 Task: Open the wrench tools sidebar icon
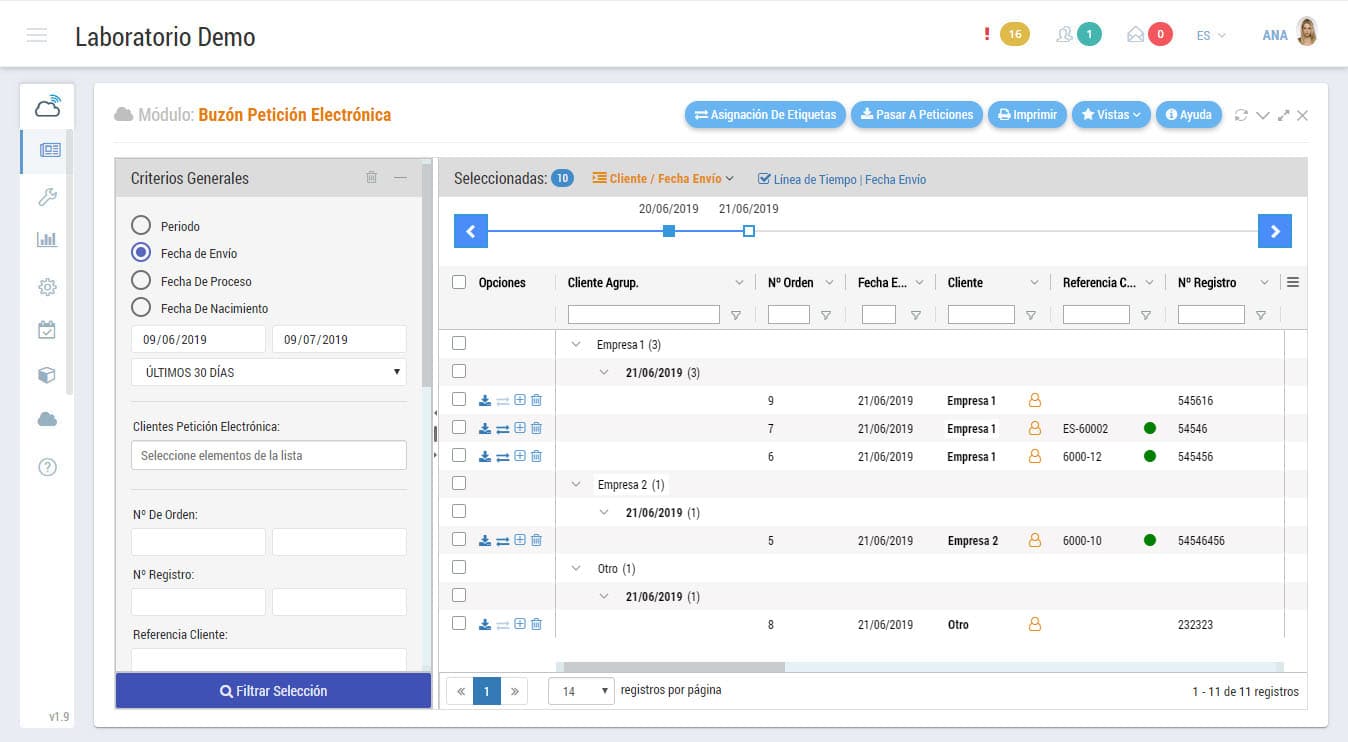pos(47,196)
